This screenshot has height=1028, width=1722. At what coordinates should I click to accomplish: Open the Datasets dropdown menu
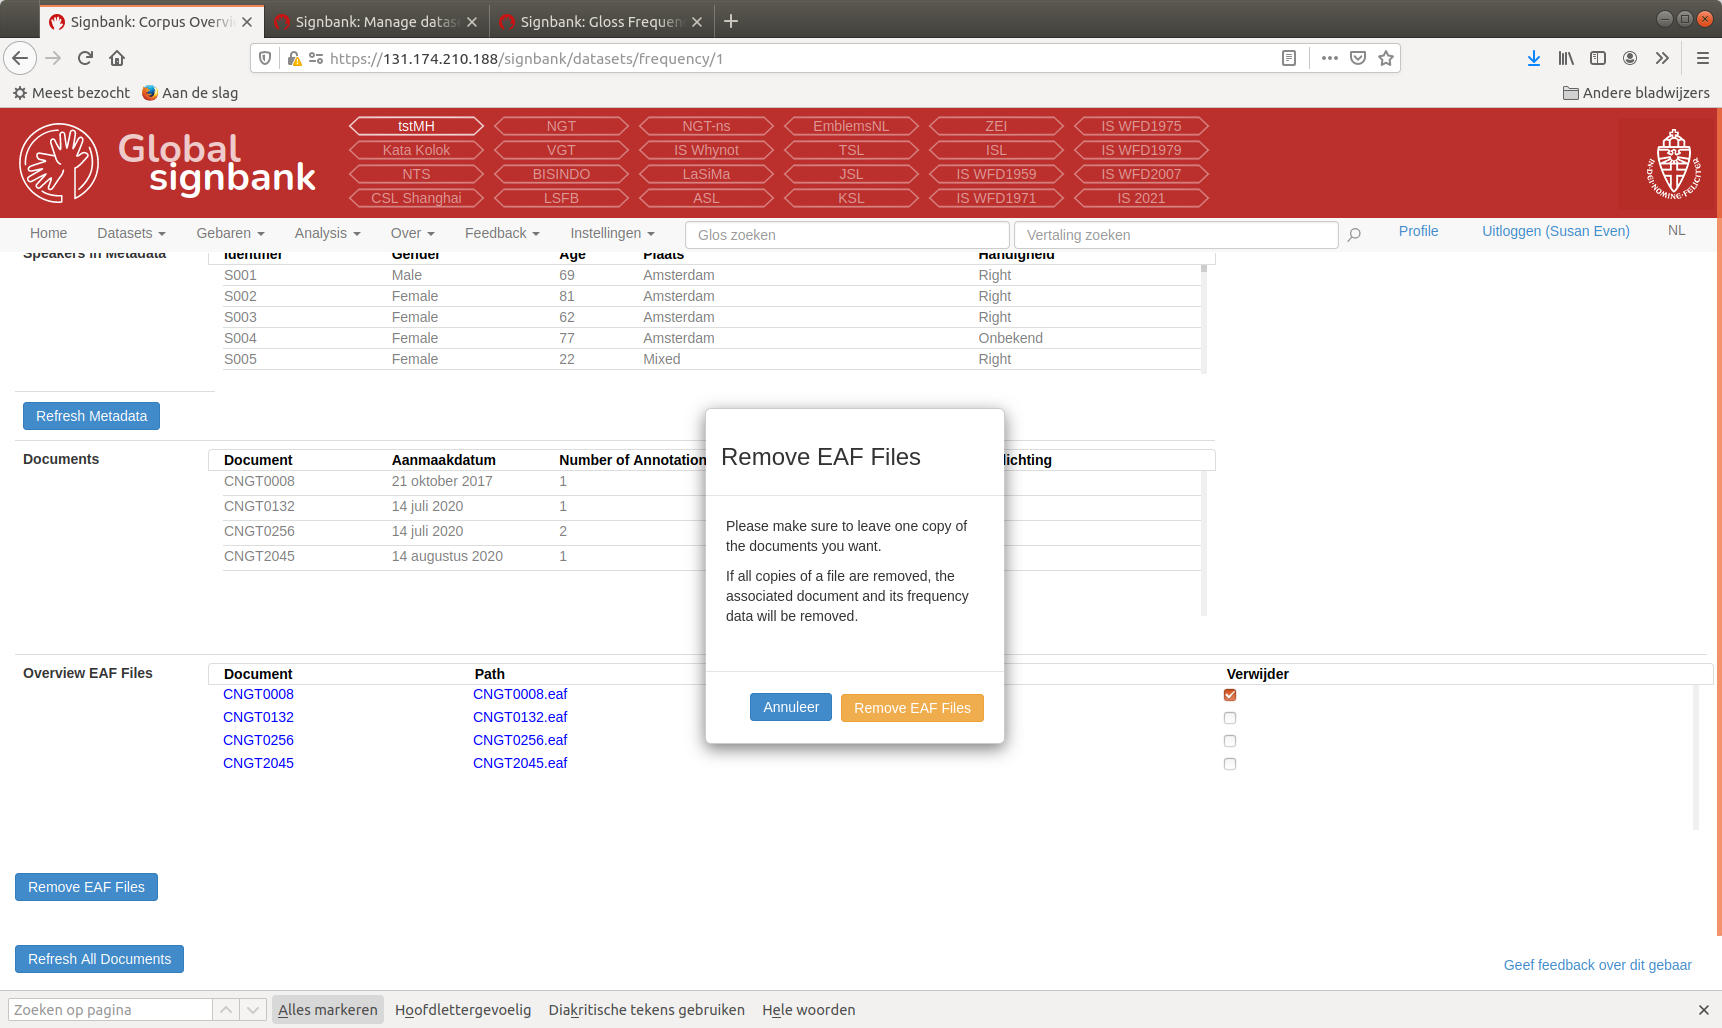click(130, 233)
